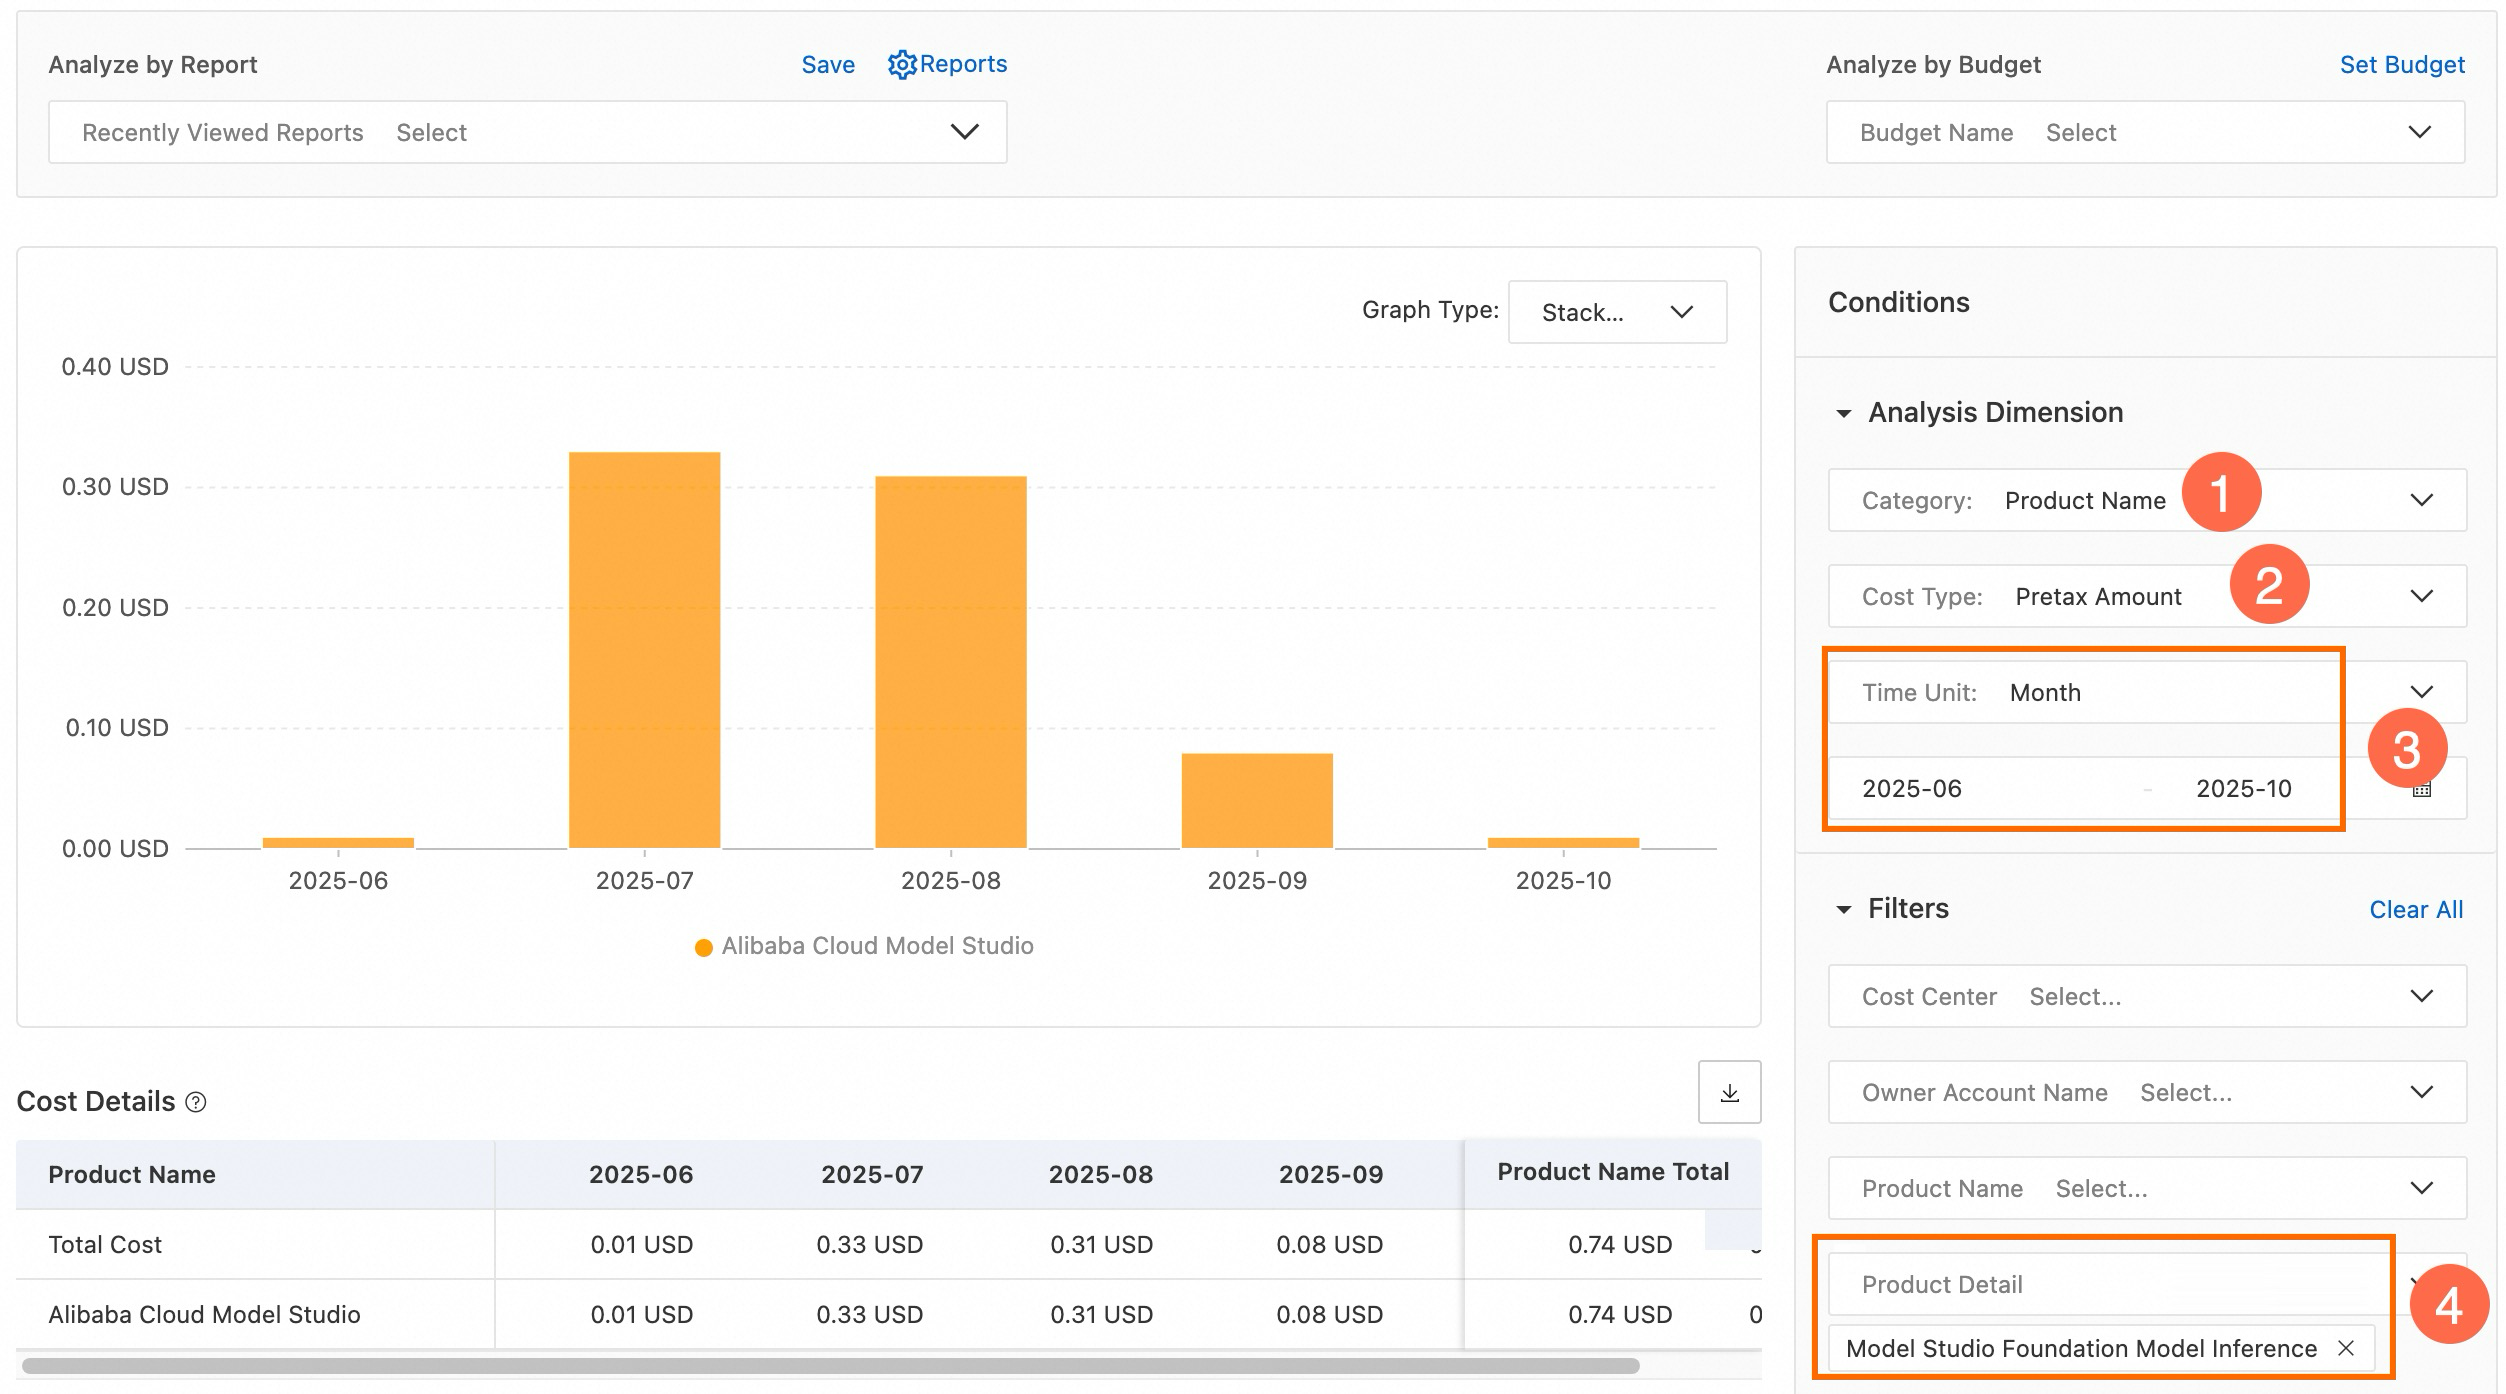Click the Save link
Image resolution: width=2506 pixels, height=1394 pixels.
click(827, 65)
